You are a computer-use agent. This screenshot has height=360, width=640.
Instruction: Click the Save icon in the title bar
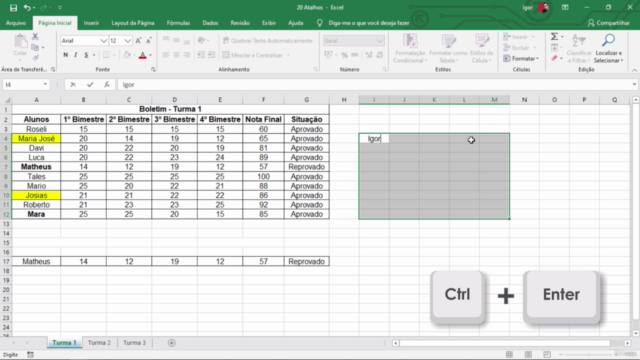click(13, 8)
